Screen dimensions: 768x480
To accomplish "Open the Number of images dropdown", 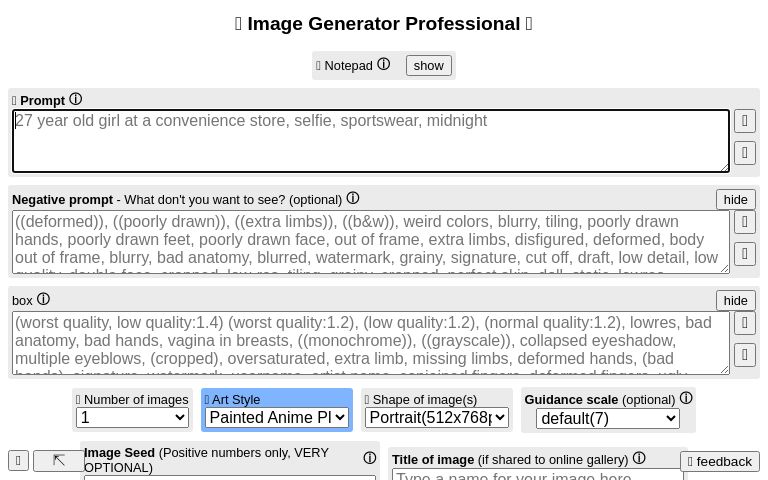I will 133,418.
